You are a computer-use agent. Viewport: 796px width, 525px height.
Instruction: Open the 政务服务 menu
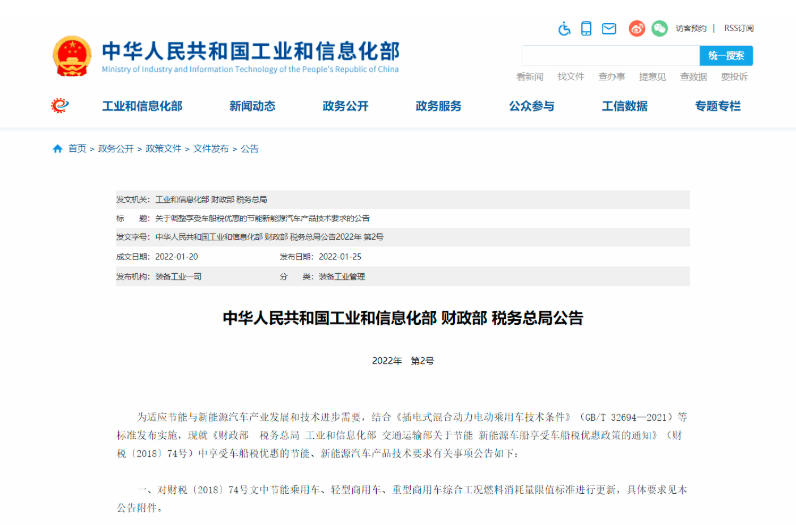click(x=439, y=106)
